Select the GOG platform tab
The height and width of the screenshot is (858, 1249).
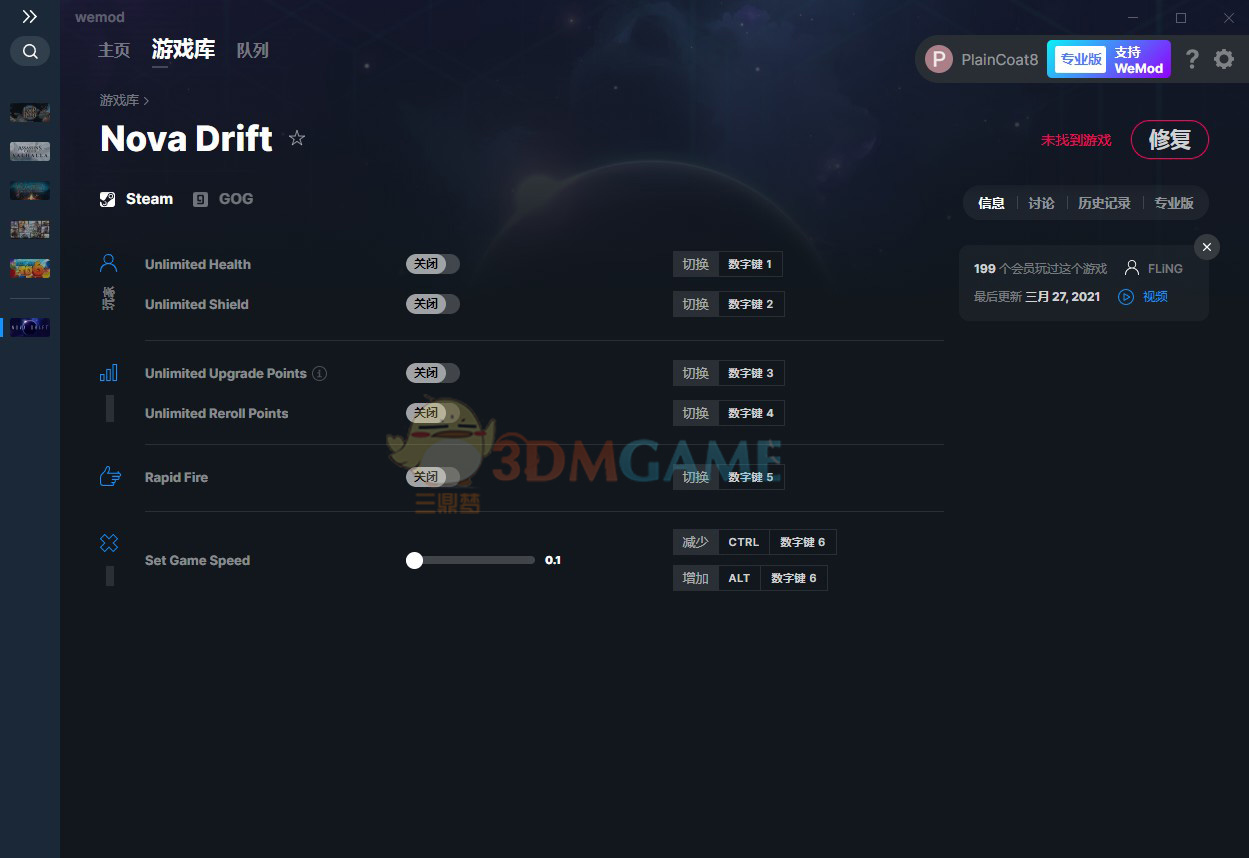coord(224,199)
